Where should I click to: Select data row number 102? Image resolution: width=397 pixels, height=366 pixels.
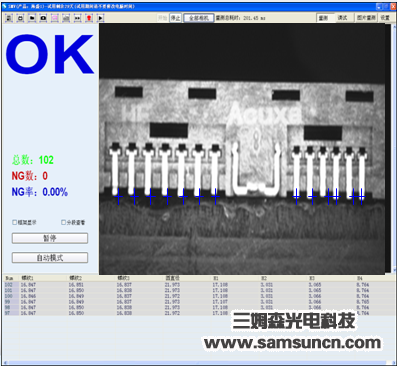click(x=198, y=285)
